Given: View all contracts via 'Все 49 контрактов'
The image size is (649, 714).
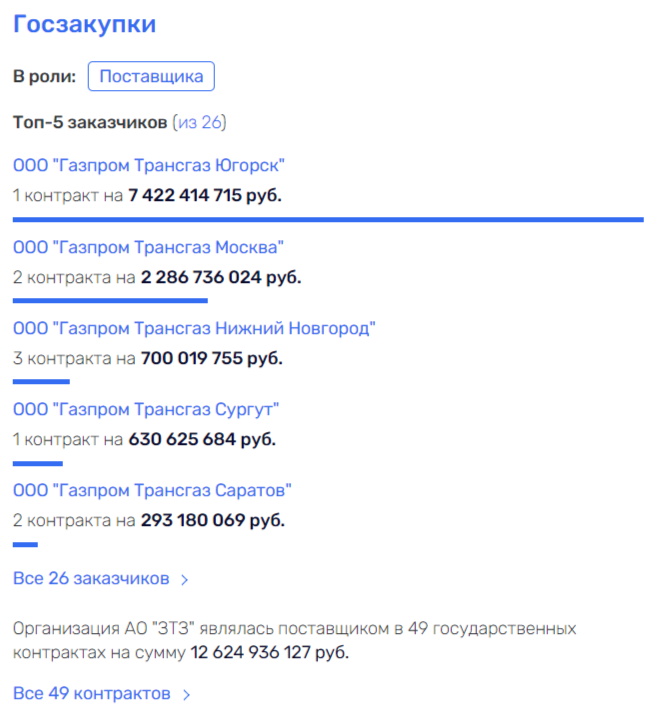Looking at the screenshot, I should point(91,693).
